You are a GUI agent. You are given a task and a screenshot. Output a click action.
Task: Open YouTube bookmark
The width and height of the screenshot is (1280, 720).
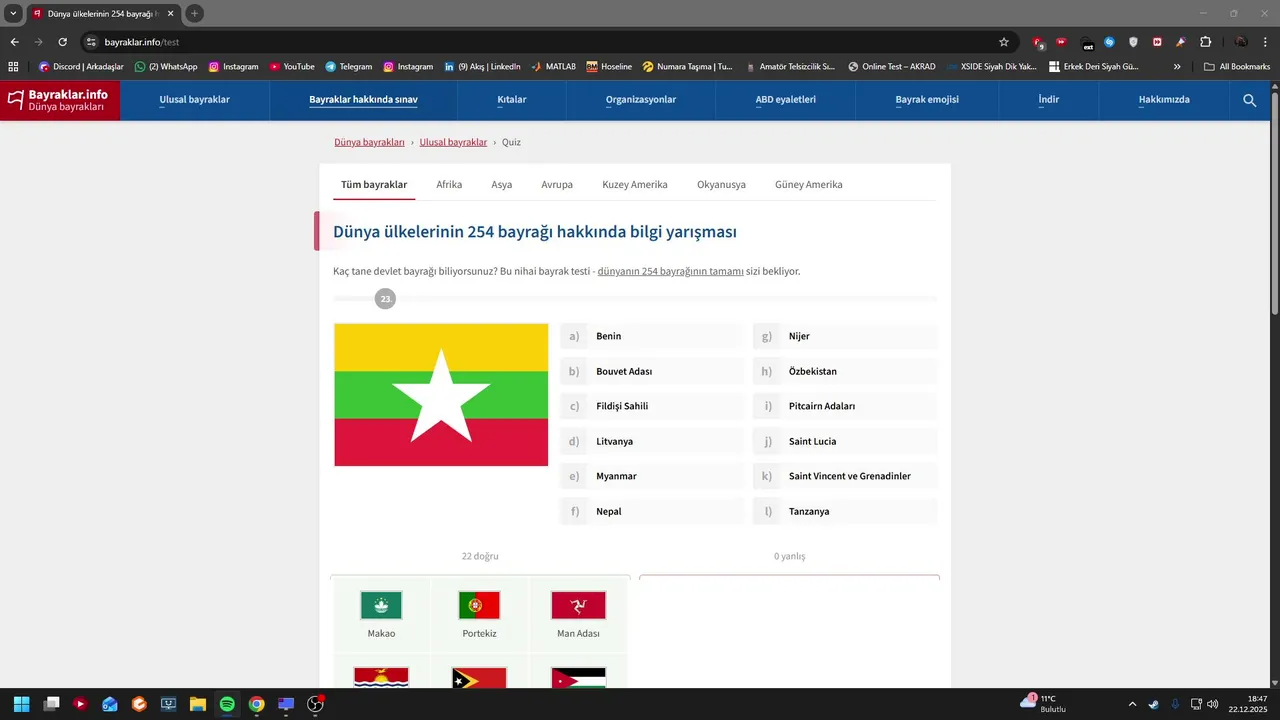coord(292,66)
